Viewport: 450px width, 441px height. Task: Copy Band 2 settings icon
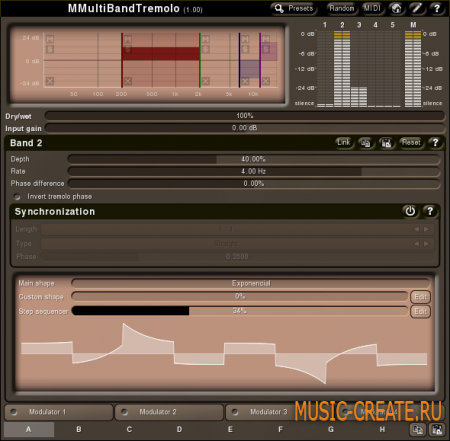pos(366,143)
